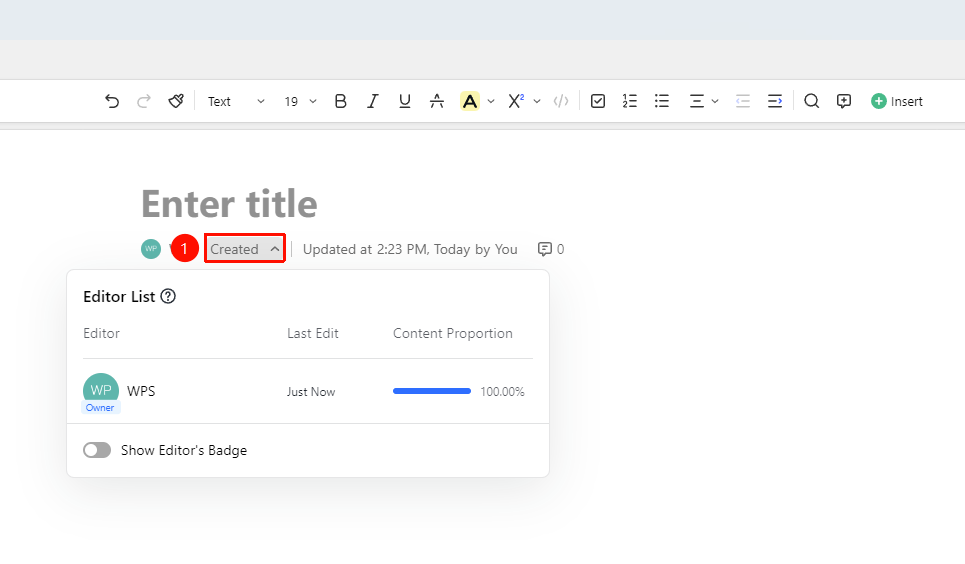
Task: Open the font size 19 dropdown
Action: 300,101
